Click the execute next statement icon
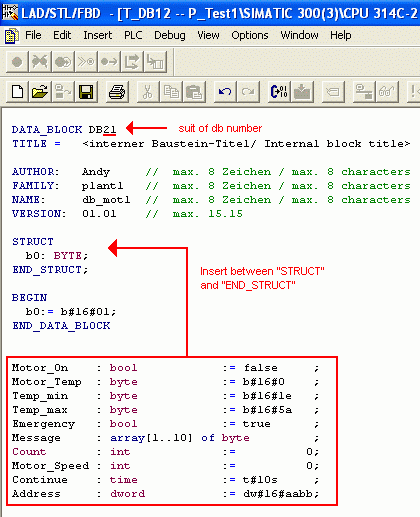420x517 pixels. (132, 62)
